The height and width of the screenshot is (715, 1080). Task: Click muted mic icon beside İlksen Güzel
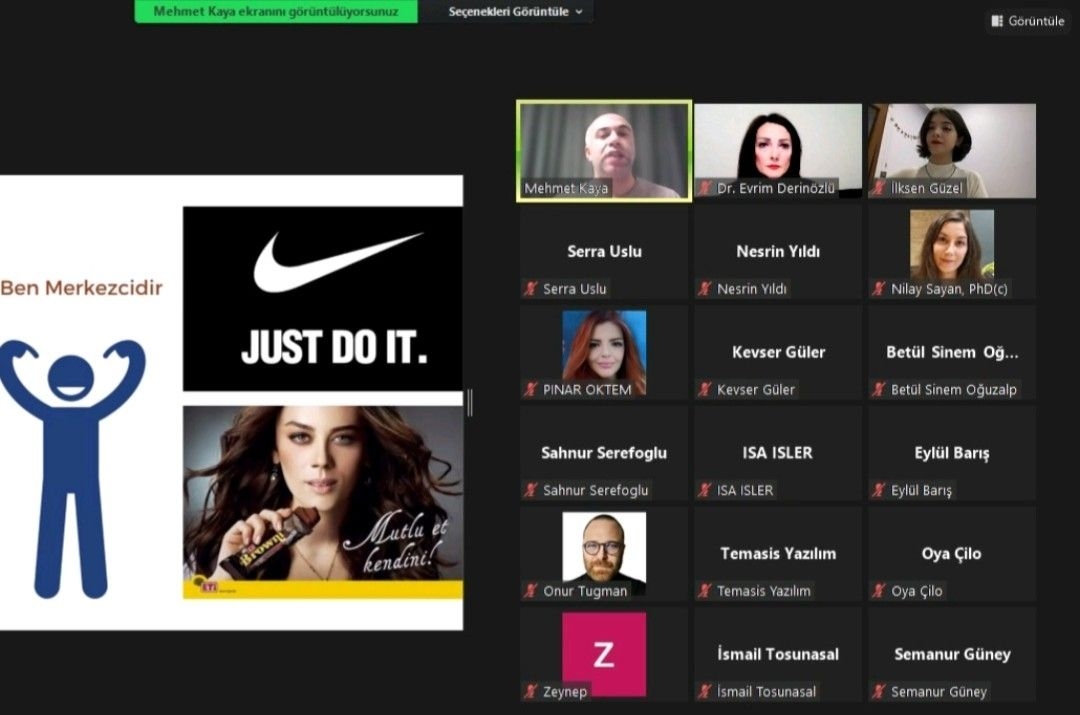pyautogui.click(x=878, y=188)
